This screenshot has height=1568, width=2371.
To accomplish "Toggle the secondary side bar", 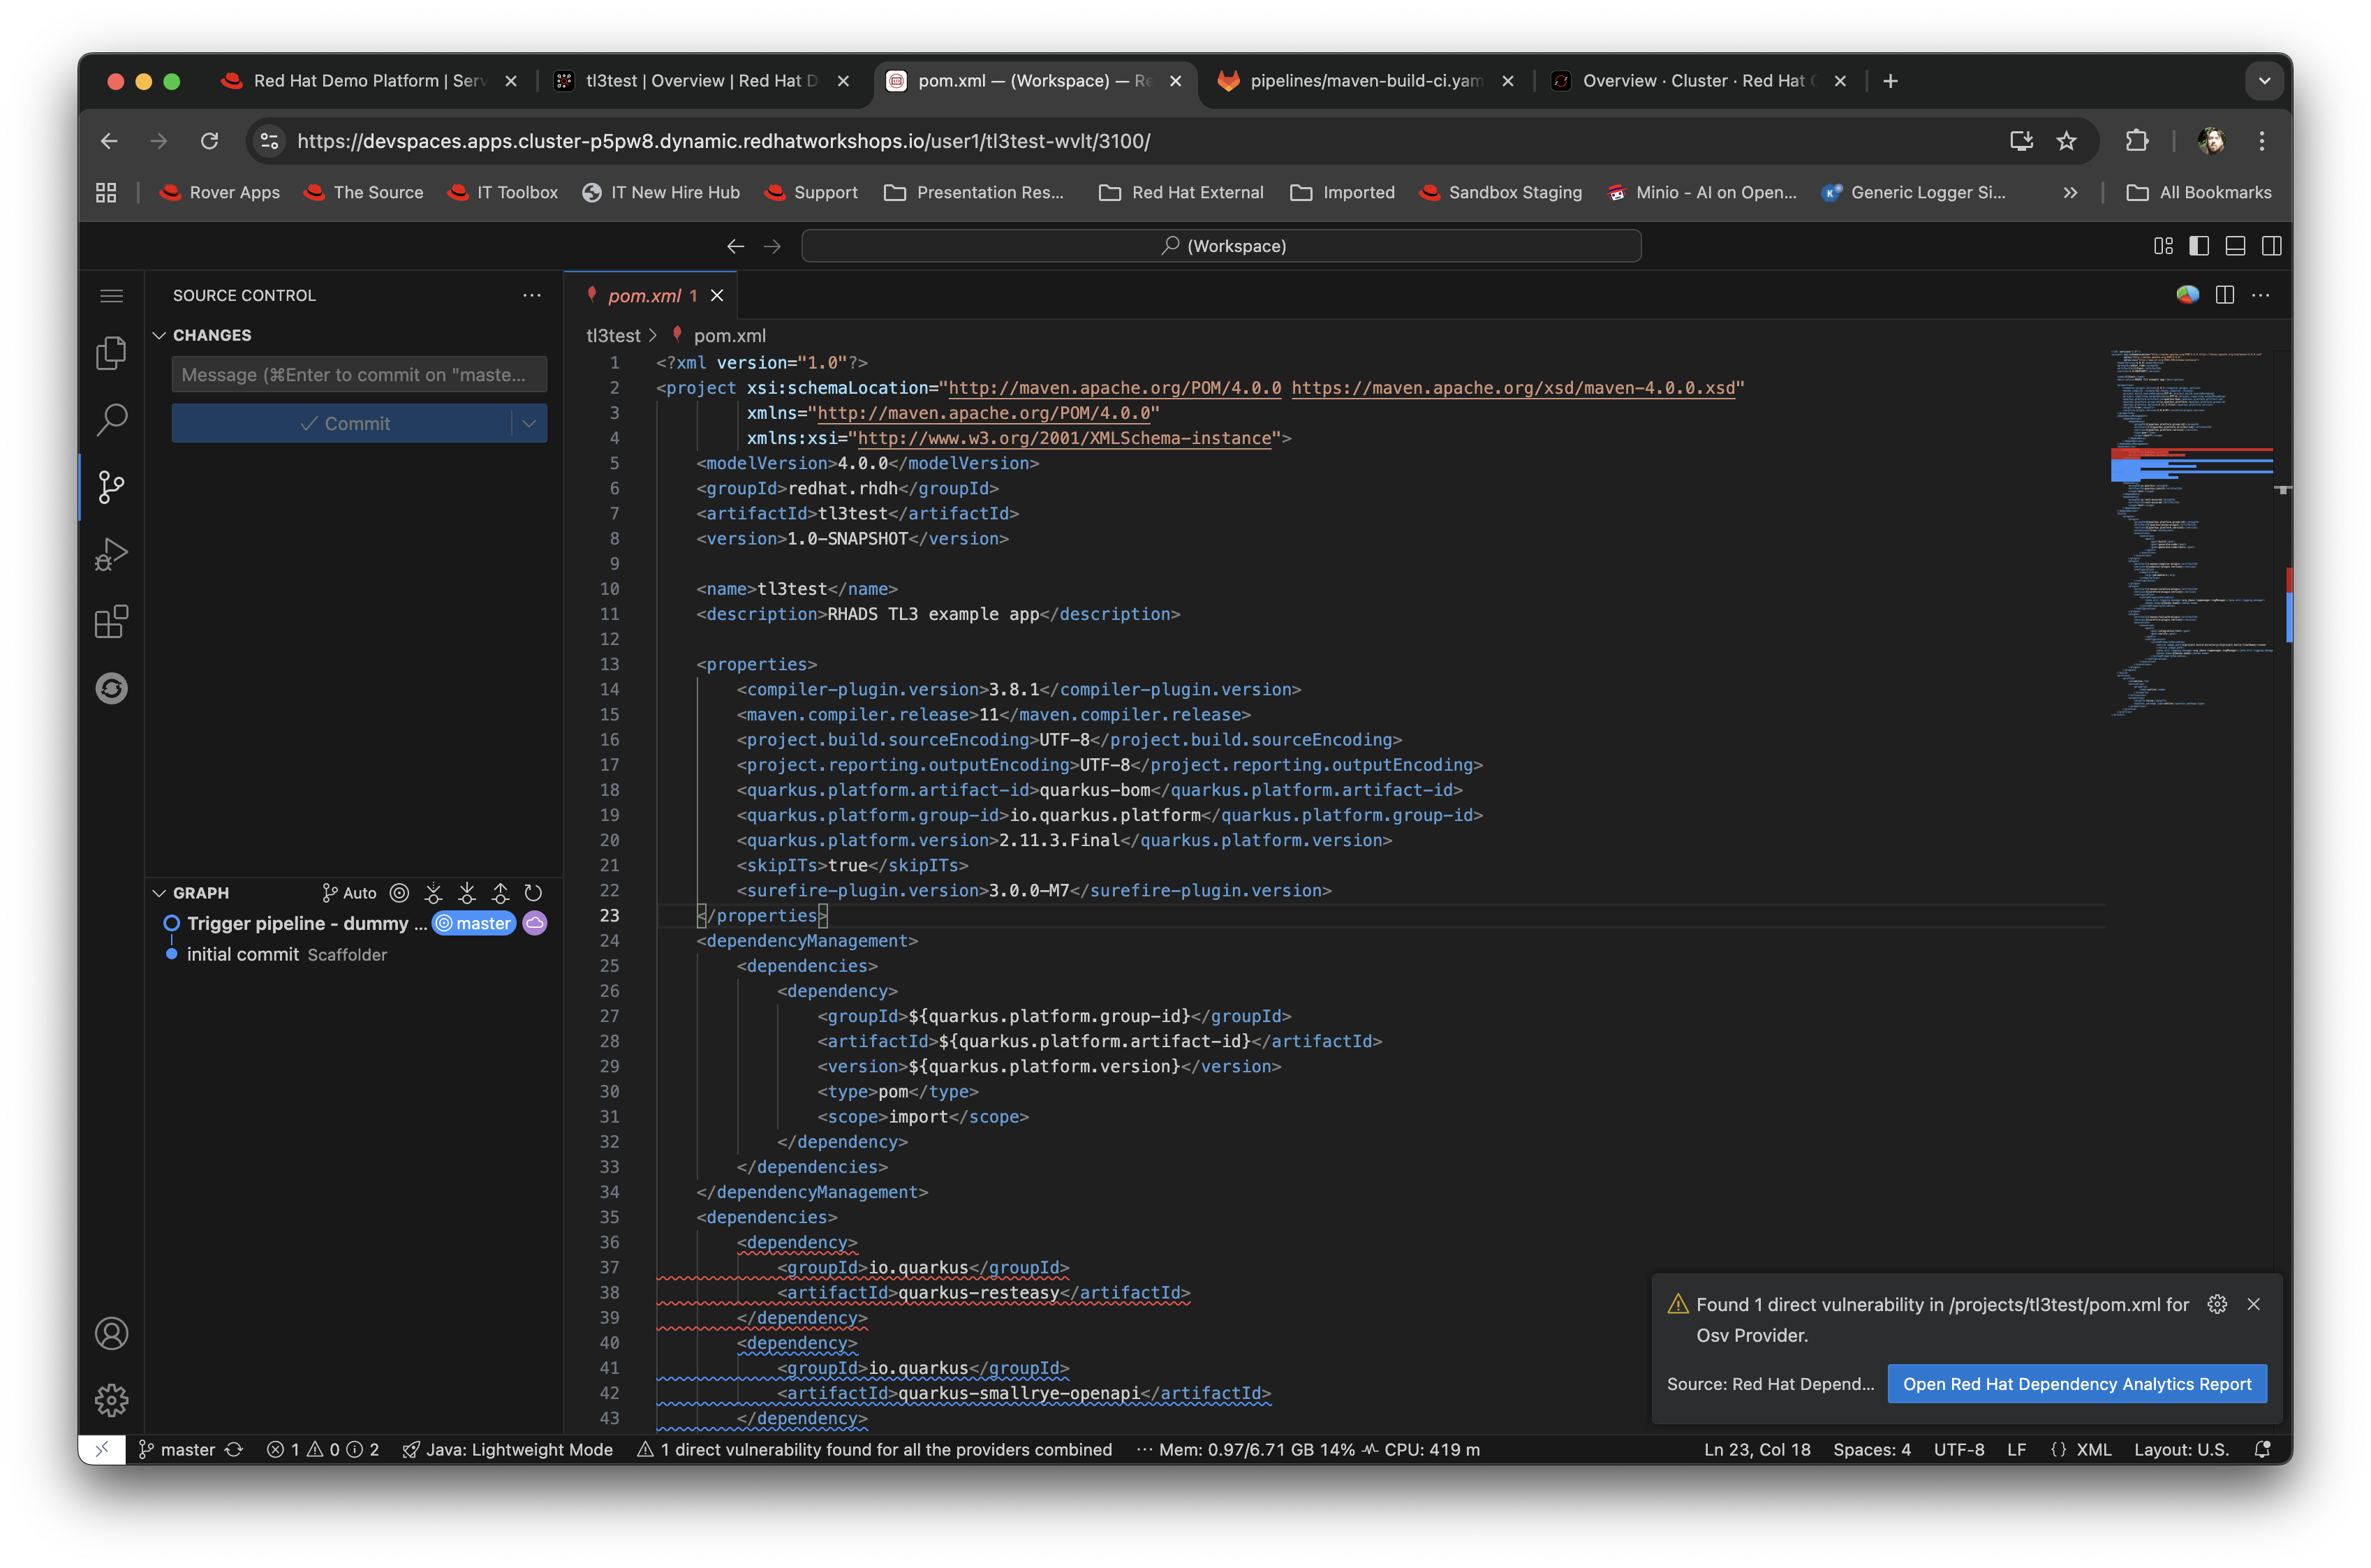I will click(x=2273, y=245).
